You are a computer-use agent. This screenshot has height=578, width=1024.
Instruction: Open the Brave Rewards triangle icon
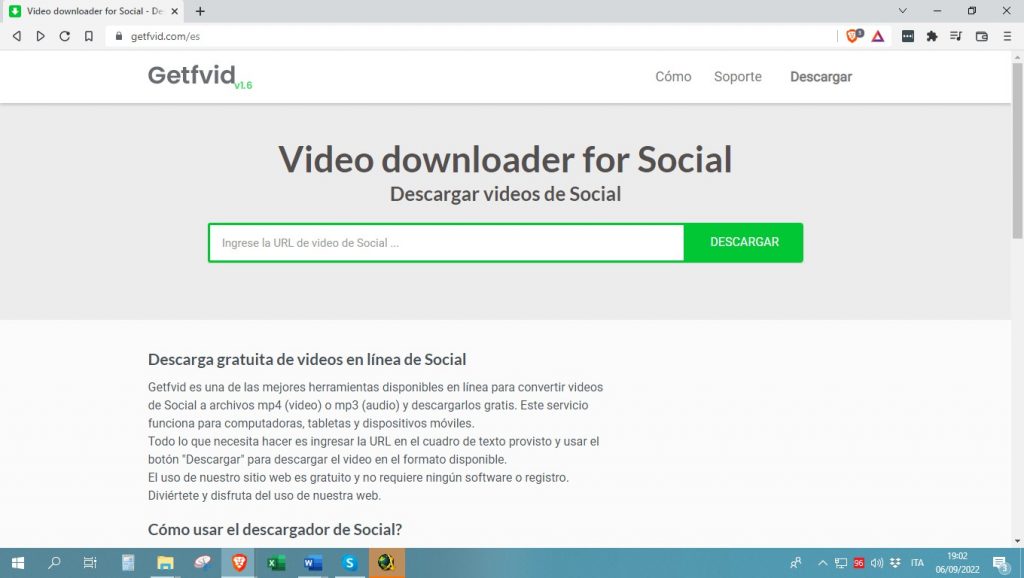(877, 36)
